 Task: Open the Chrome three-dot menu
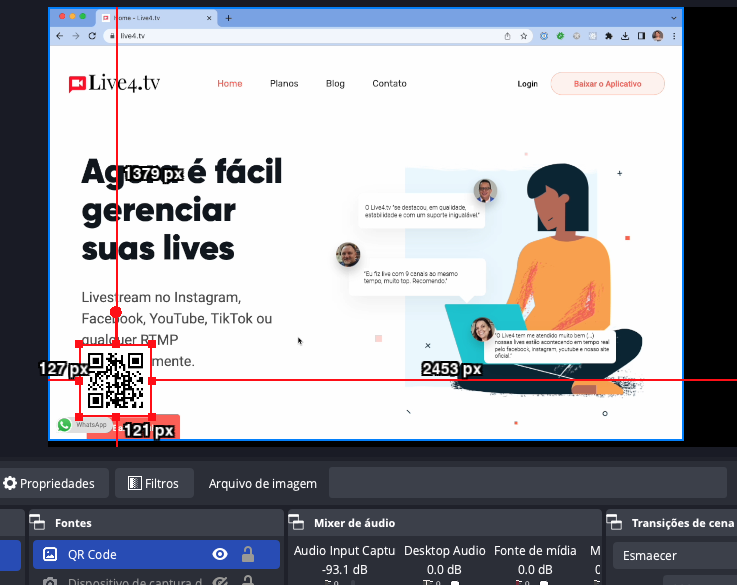pyautogui.click(x=674, y=36)
